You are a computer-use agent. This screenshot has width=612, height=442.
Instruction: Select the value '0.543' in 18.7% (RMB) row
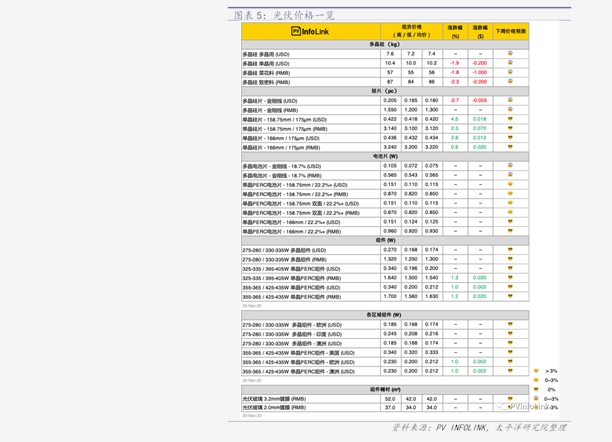tap(411, 175)
